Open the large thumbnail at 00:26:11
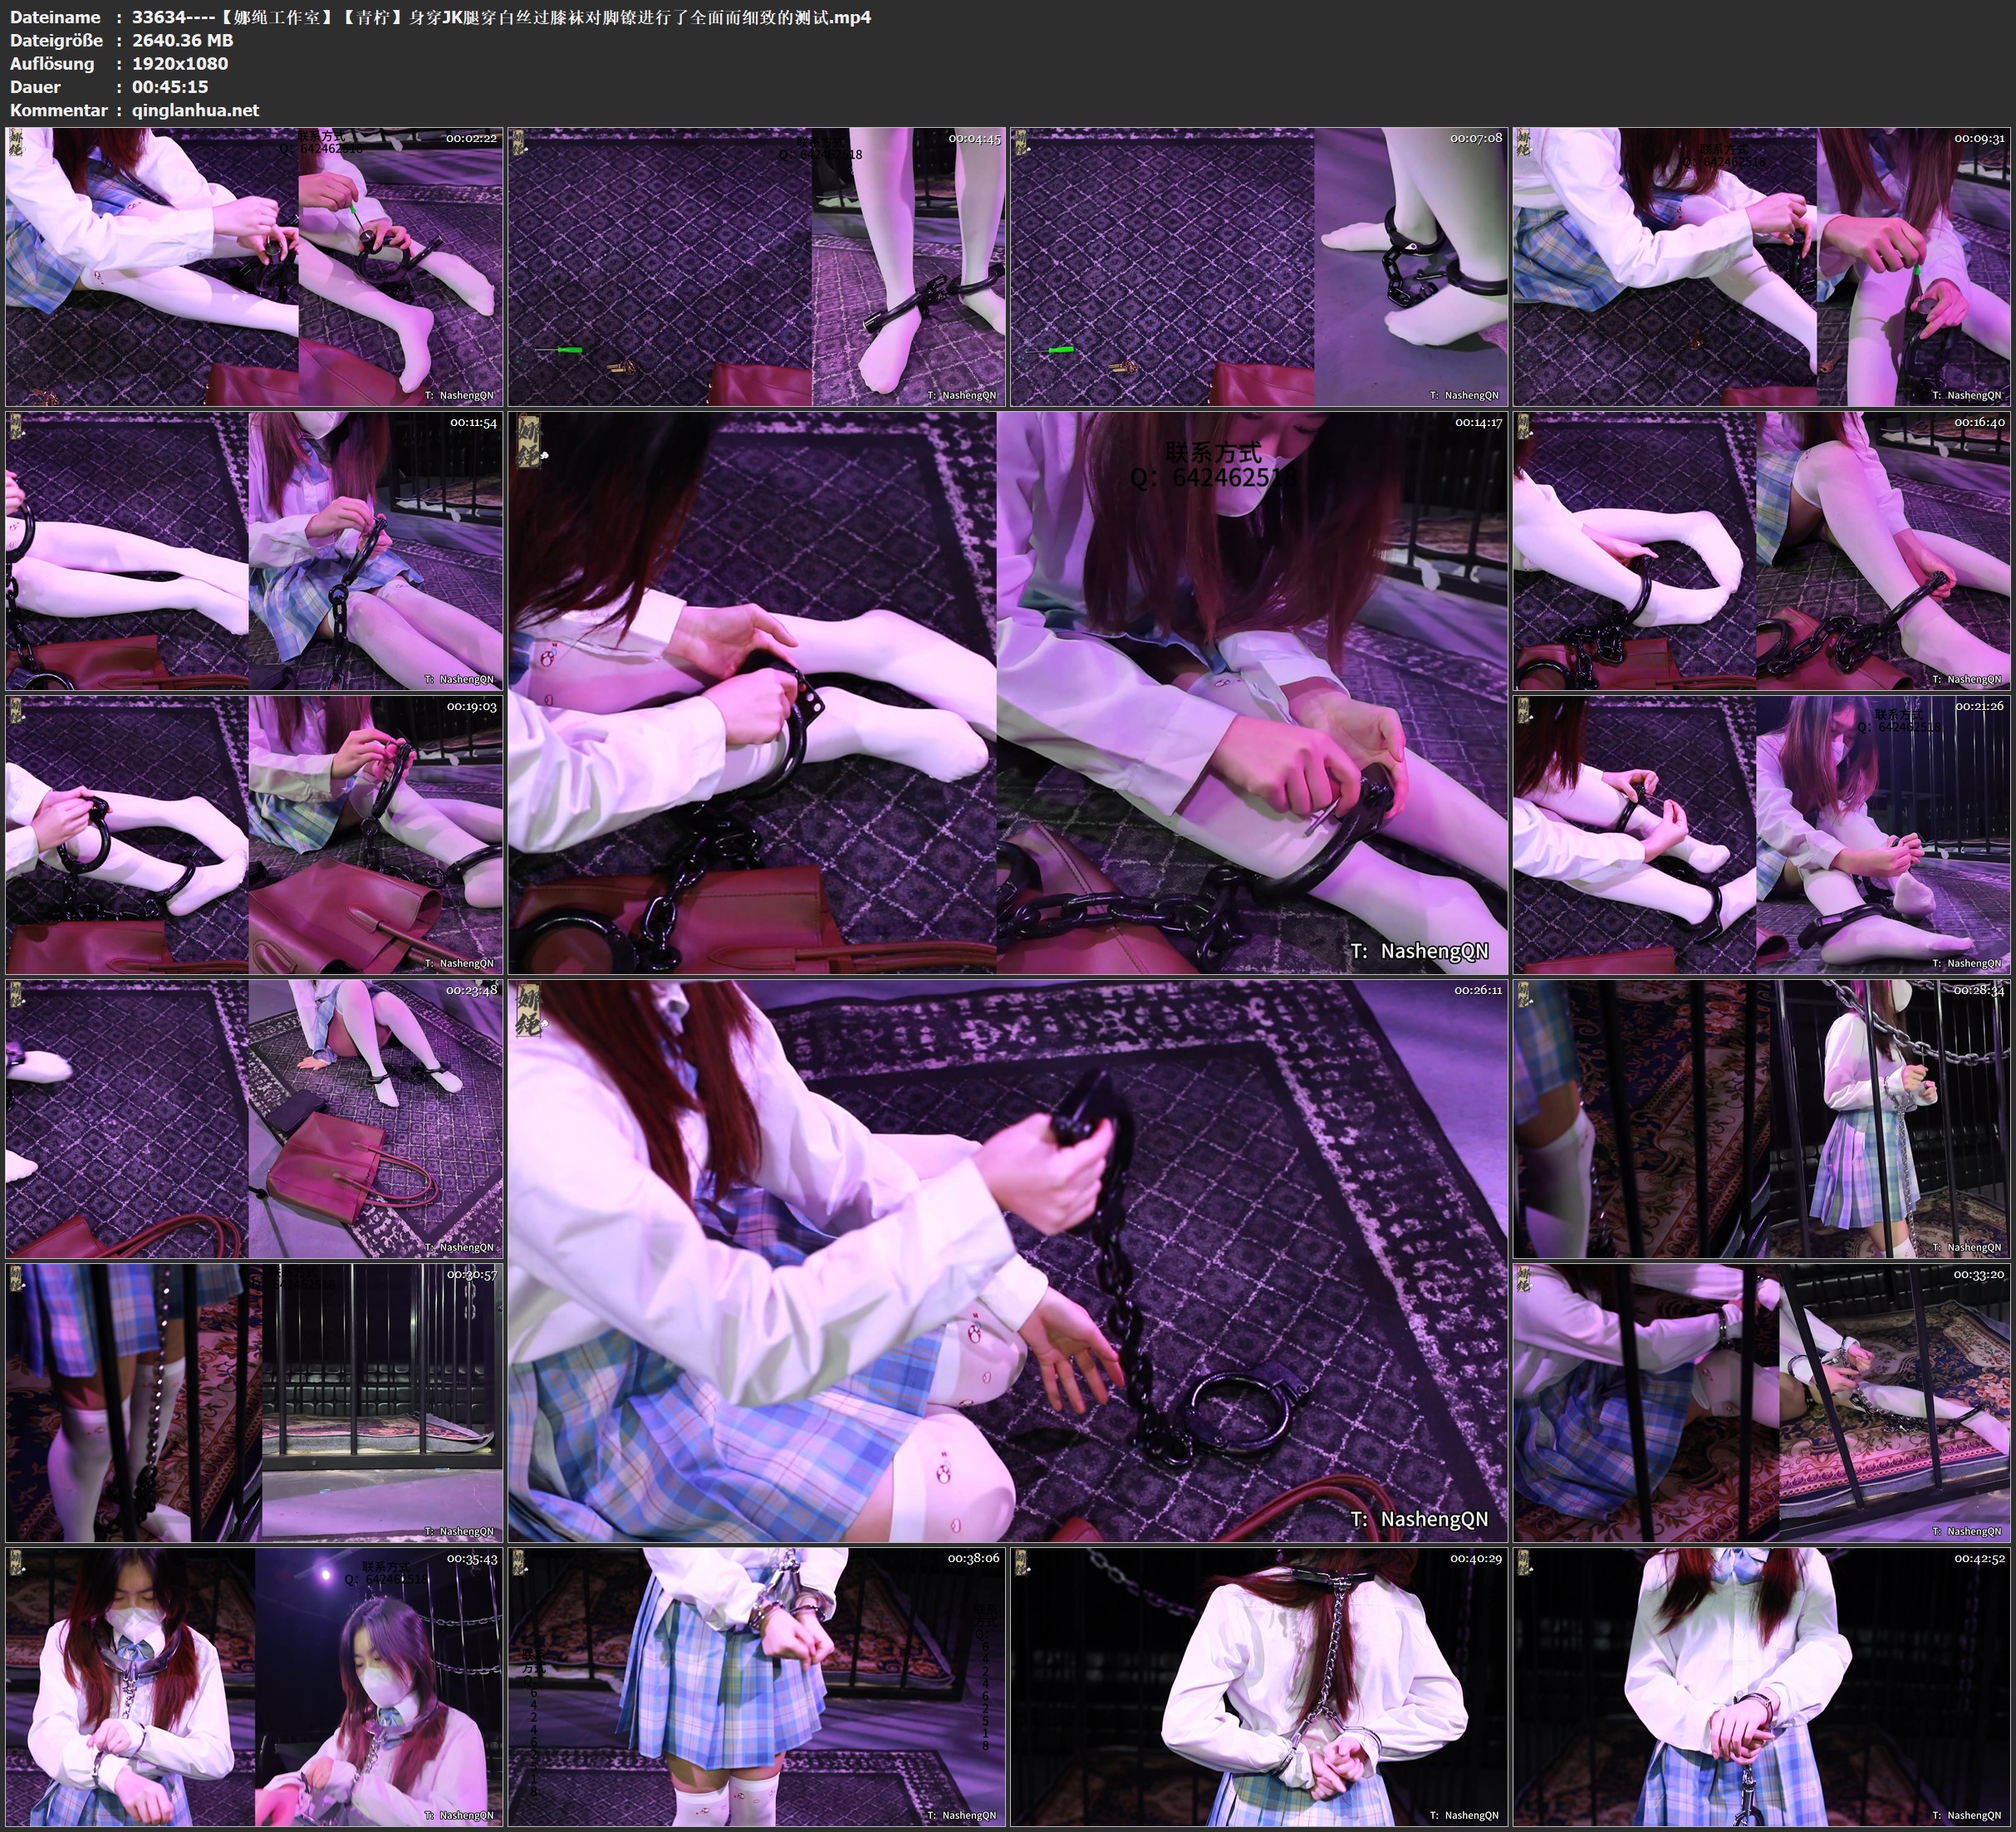 coord(1007,1260)
